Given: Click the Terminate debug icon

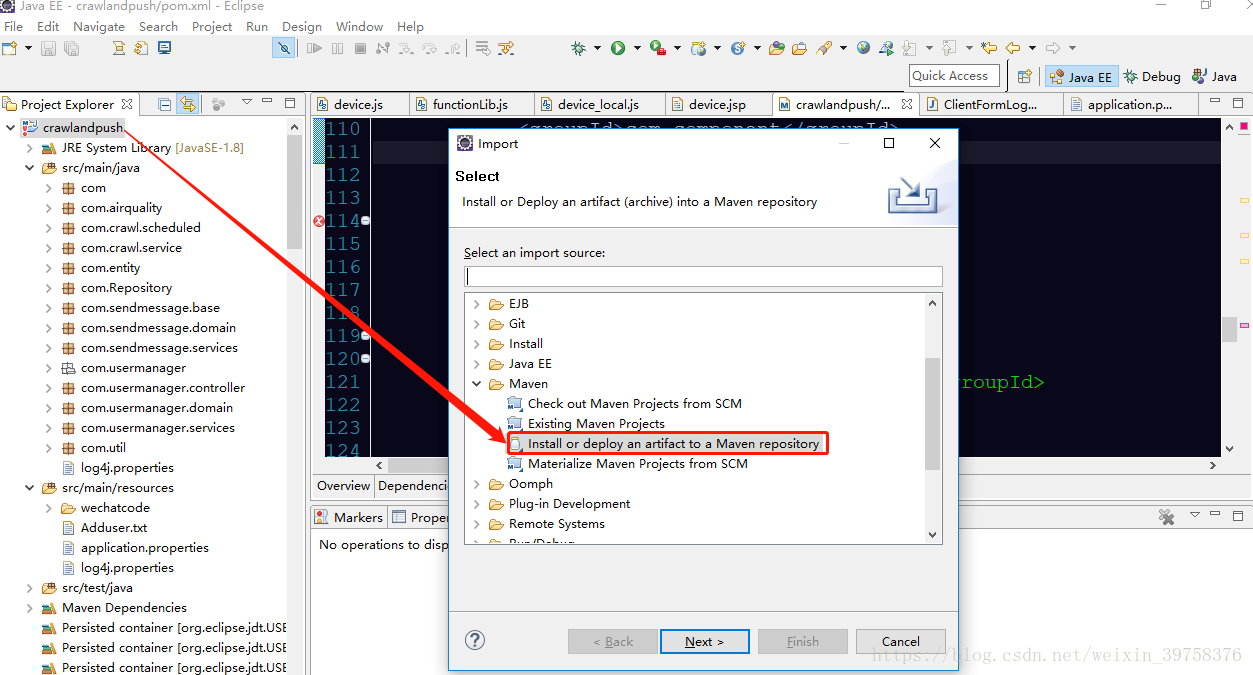Looking at the screenshot, I should [x=360, y=48].
